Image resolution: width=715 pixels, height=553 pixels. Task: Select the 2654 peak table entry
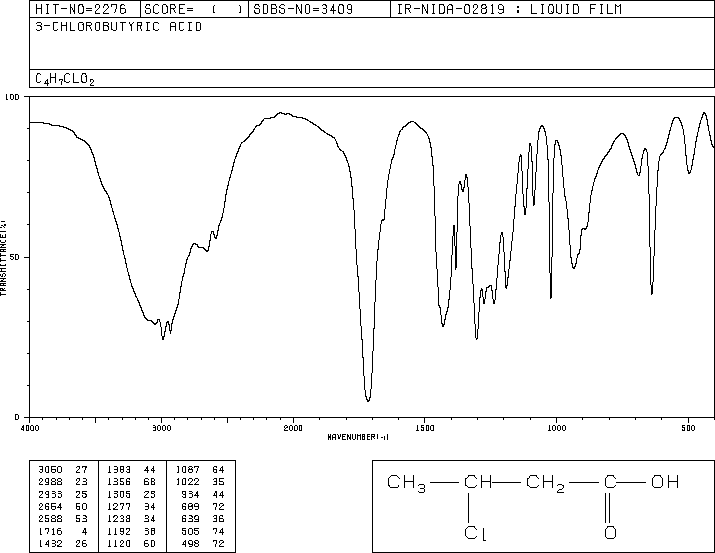(x=50, y=507)
